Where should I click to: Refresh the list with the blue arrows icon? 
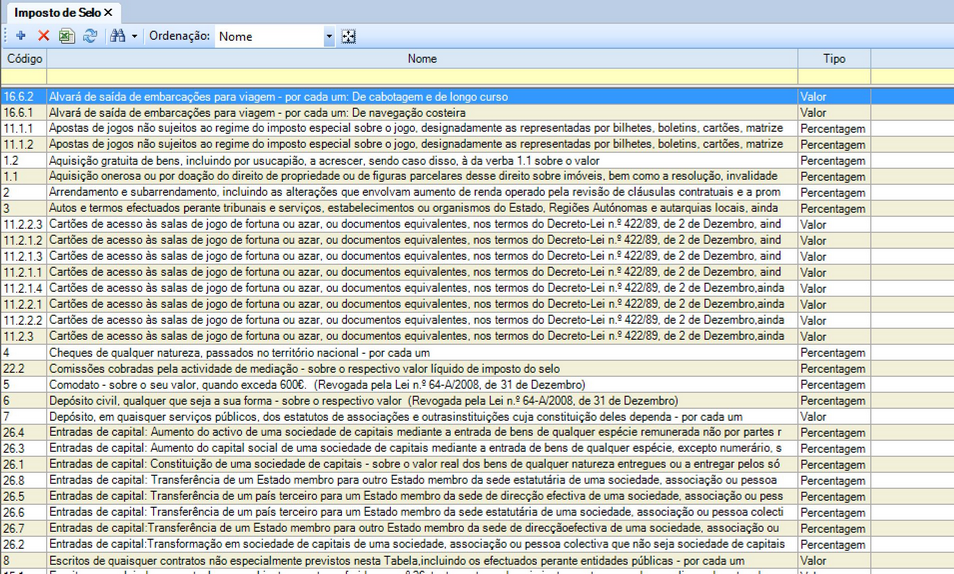tap(90, 36)
